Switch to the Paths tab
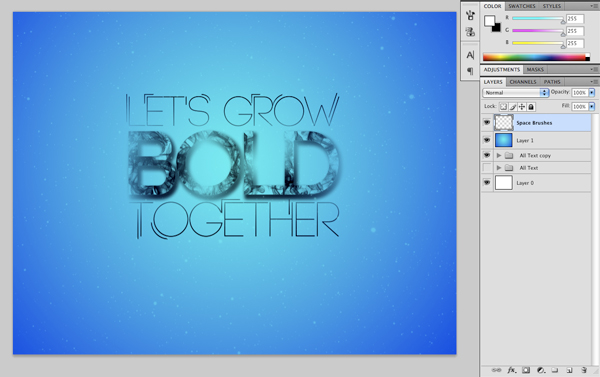 [552, 82]
